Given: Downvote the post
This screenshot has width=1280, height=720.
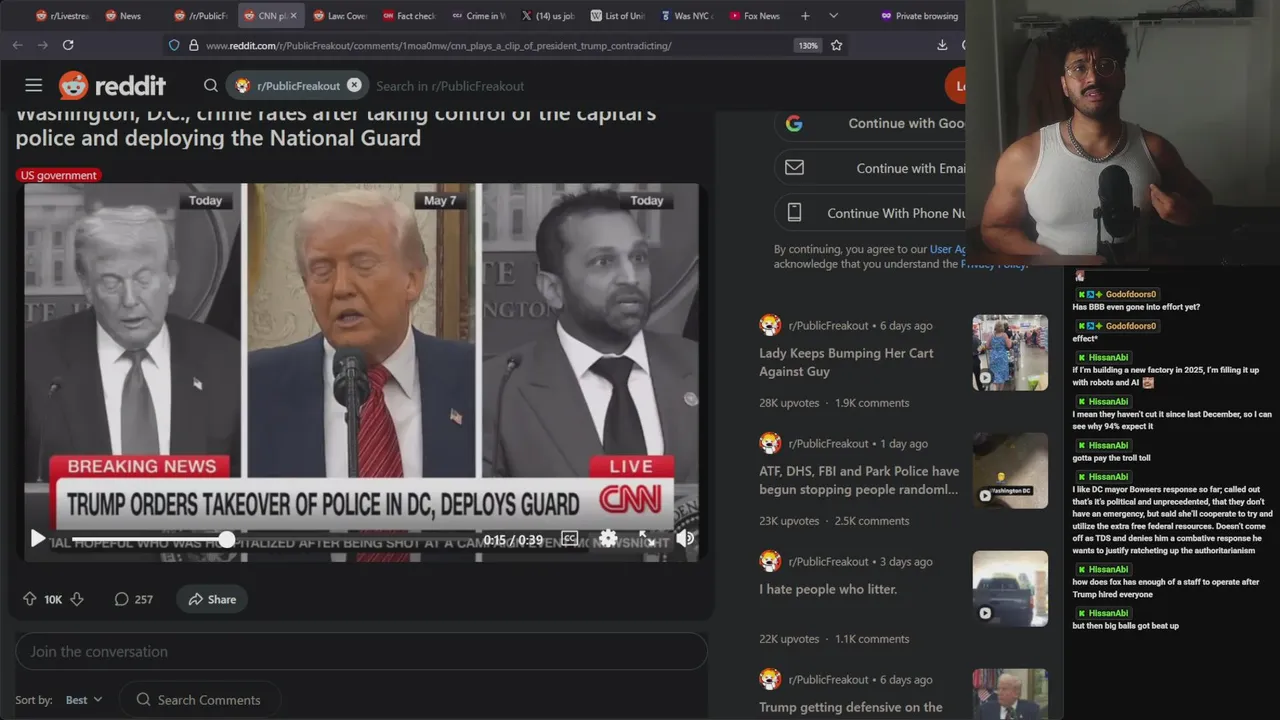Looking at the screenshot, I should (77, 599).
